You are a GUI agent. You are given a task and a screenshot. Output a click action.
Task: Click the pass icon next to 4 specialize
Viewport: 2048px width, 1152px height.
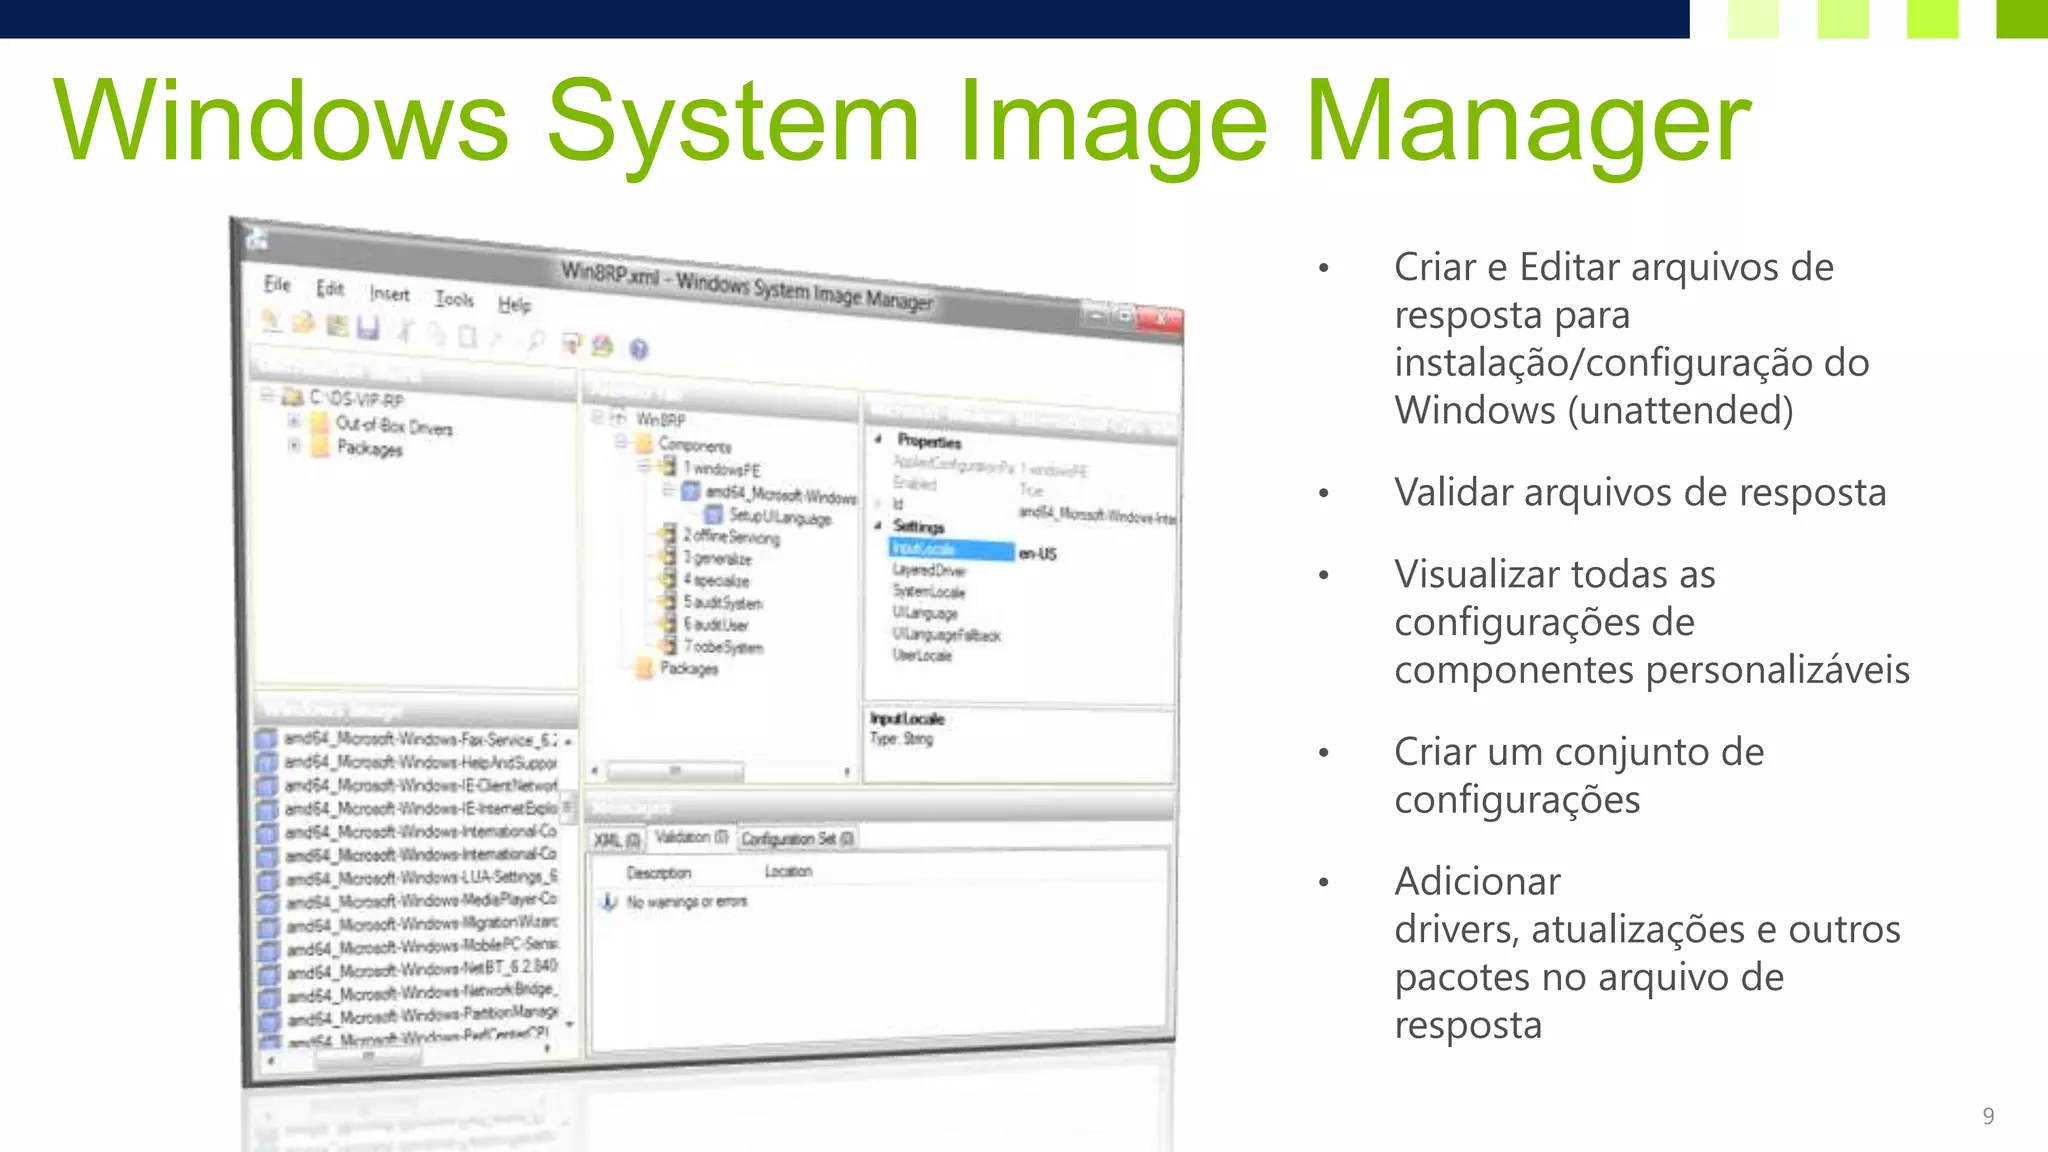pos(668,579)
